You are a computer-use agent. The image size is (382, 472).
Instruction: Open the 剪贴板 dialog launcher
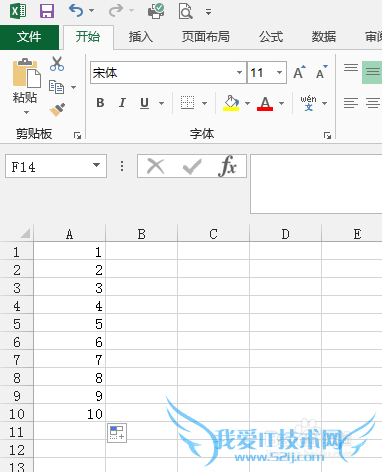pos(77,135)
